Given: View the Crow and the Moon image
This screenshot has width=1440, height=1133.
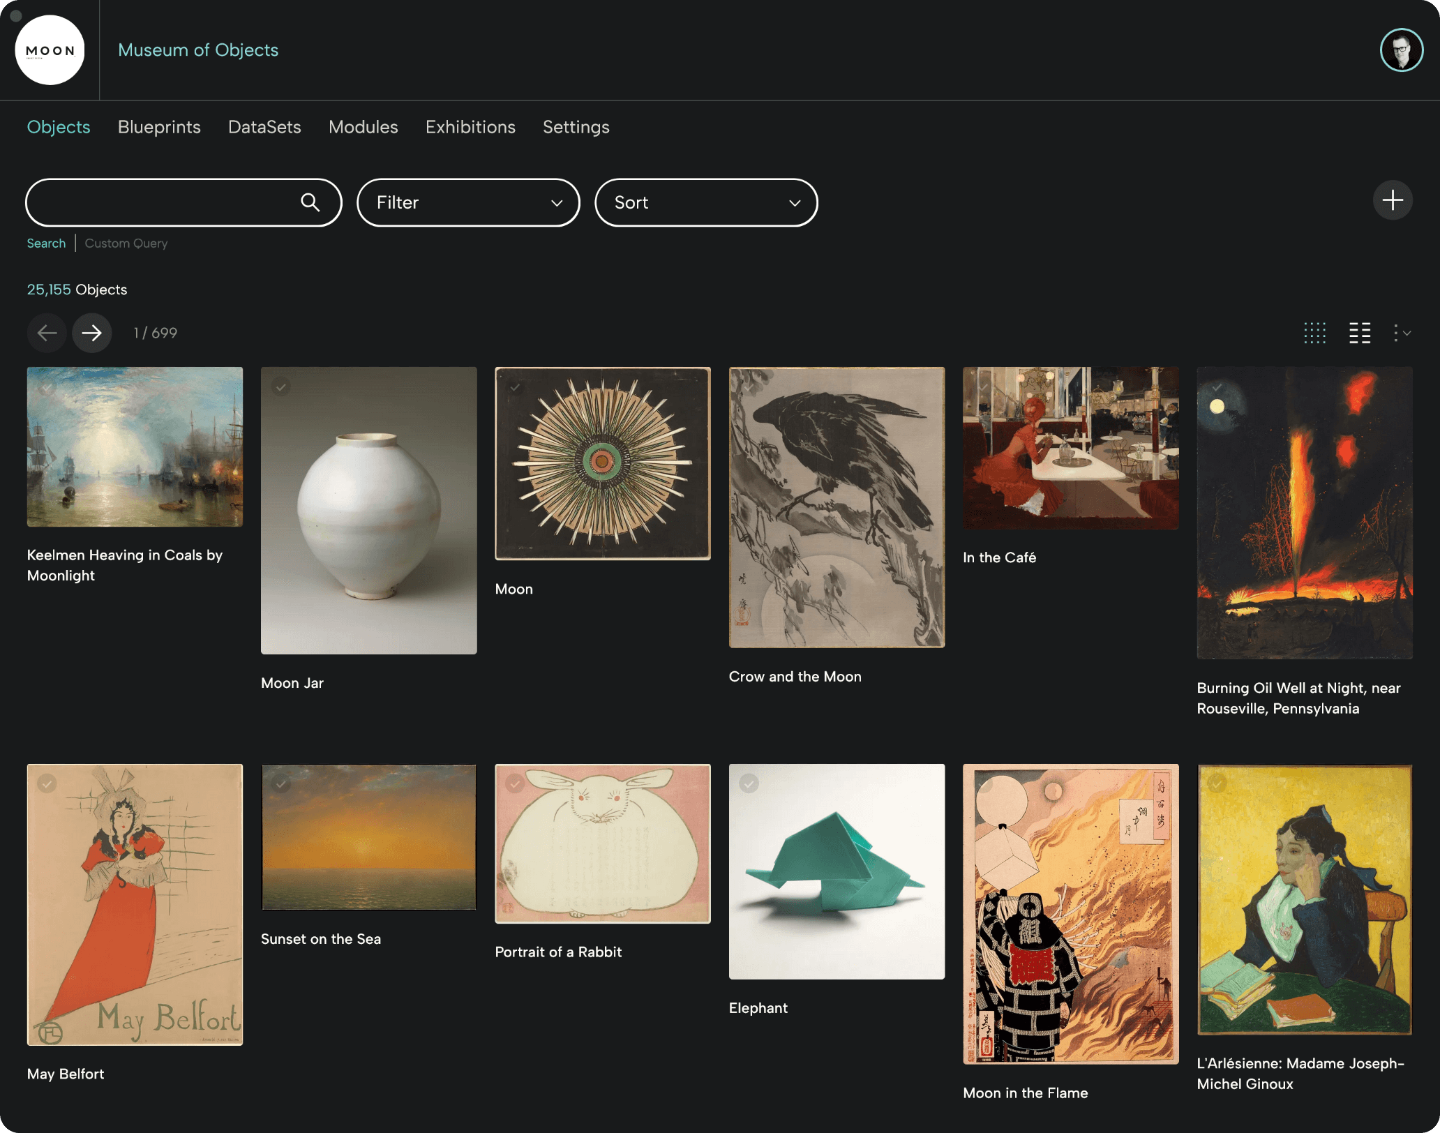Looking at the screenshot, I should coord(837,507).
